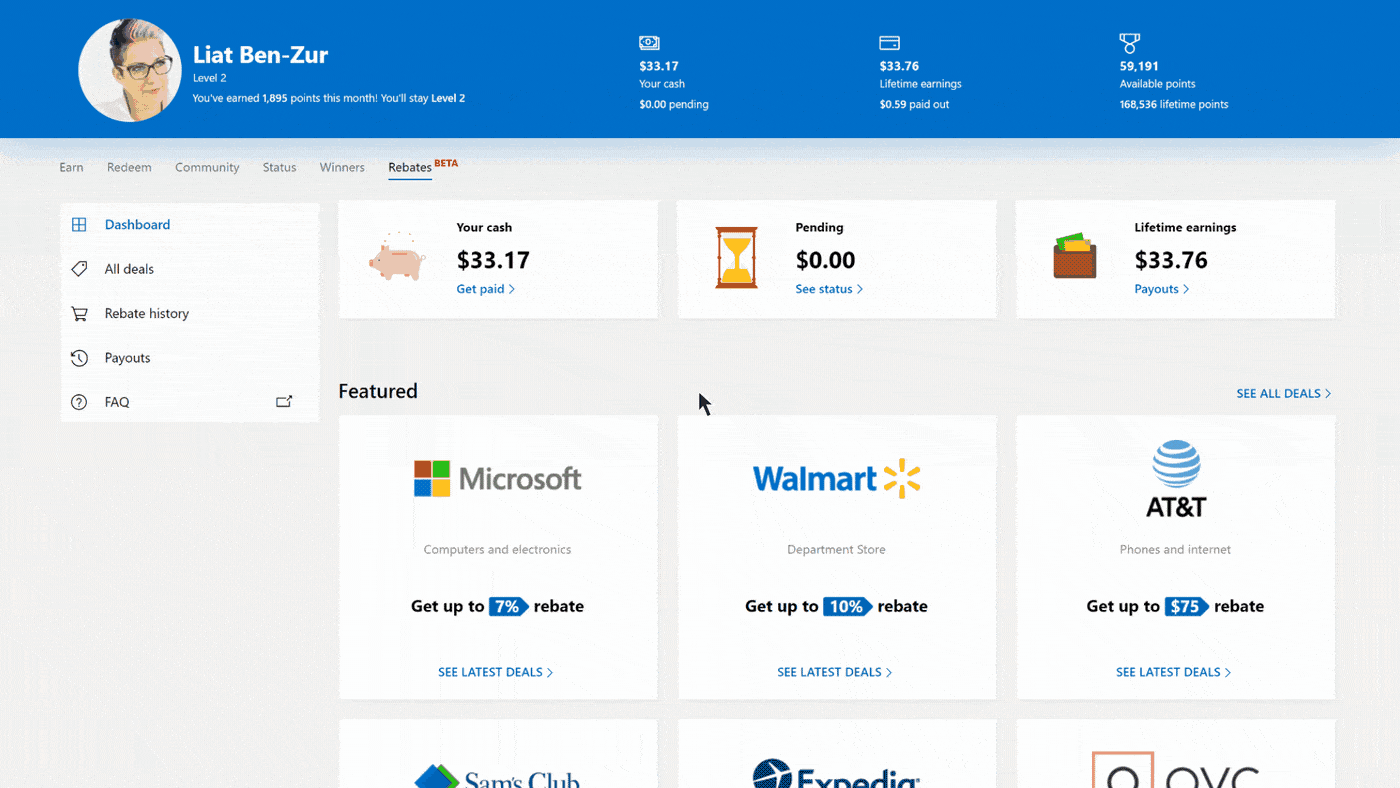
Task: Open SEE LATEST DEALS for Walmart
Action: coord(835,672)
